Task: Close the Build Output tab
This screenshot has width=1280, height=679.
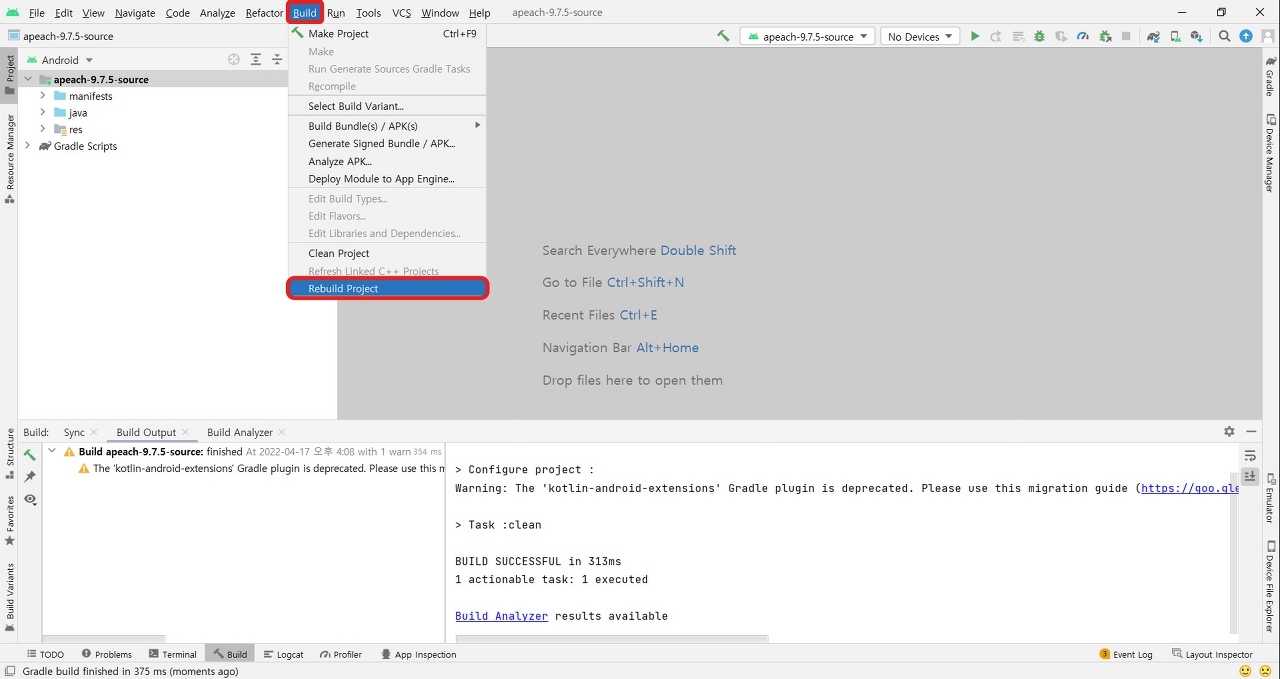Action: tap(186, 432)
